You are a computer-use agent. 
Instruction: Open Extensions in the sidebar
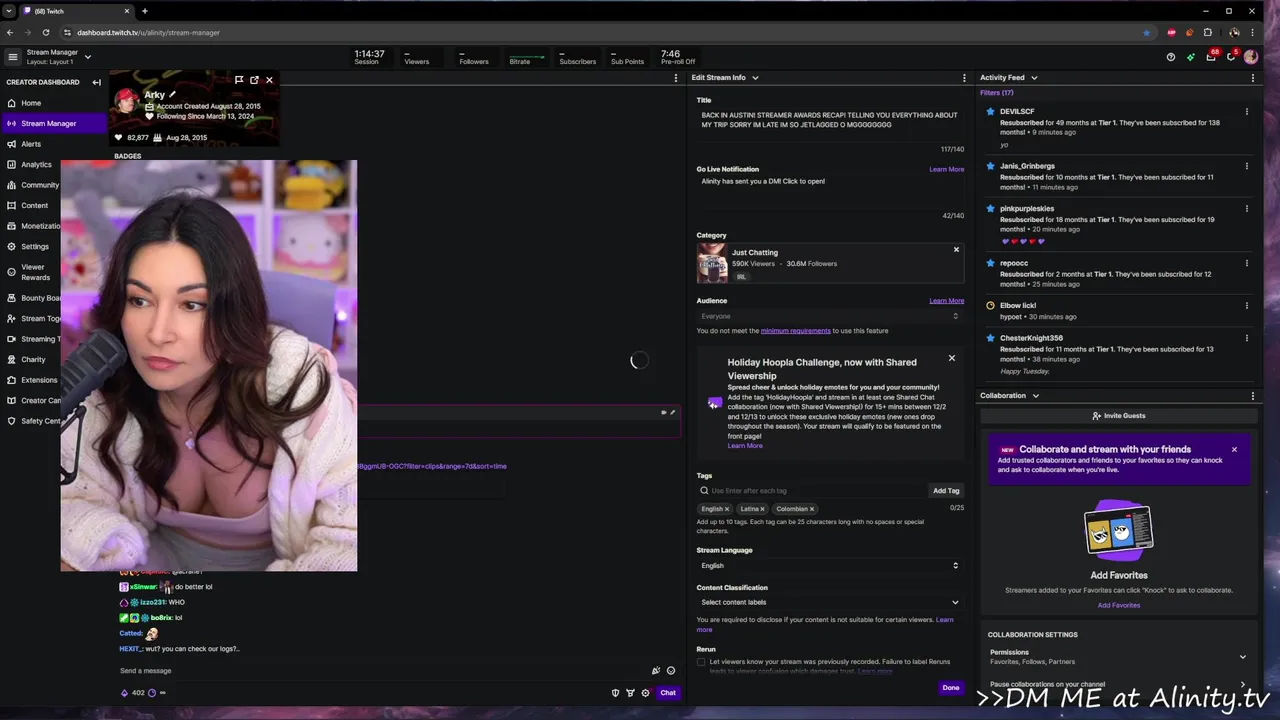coord(39,380)
